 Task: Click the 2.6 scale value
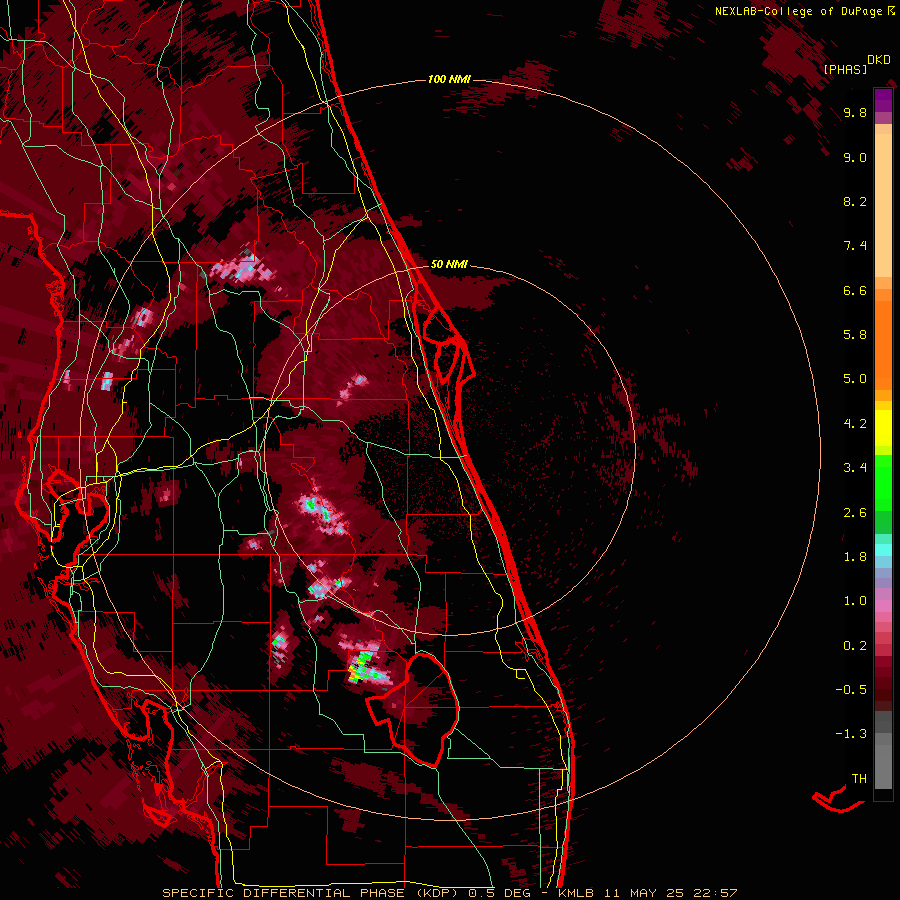855,513
